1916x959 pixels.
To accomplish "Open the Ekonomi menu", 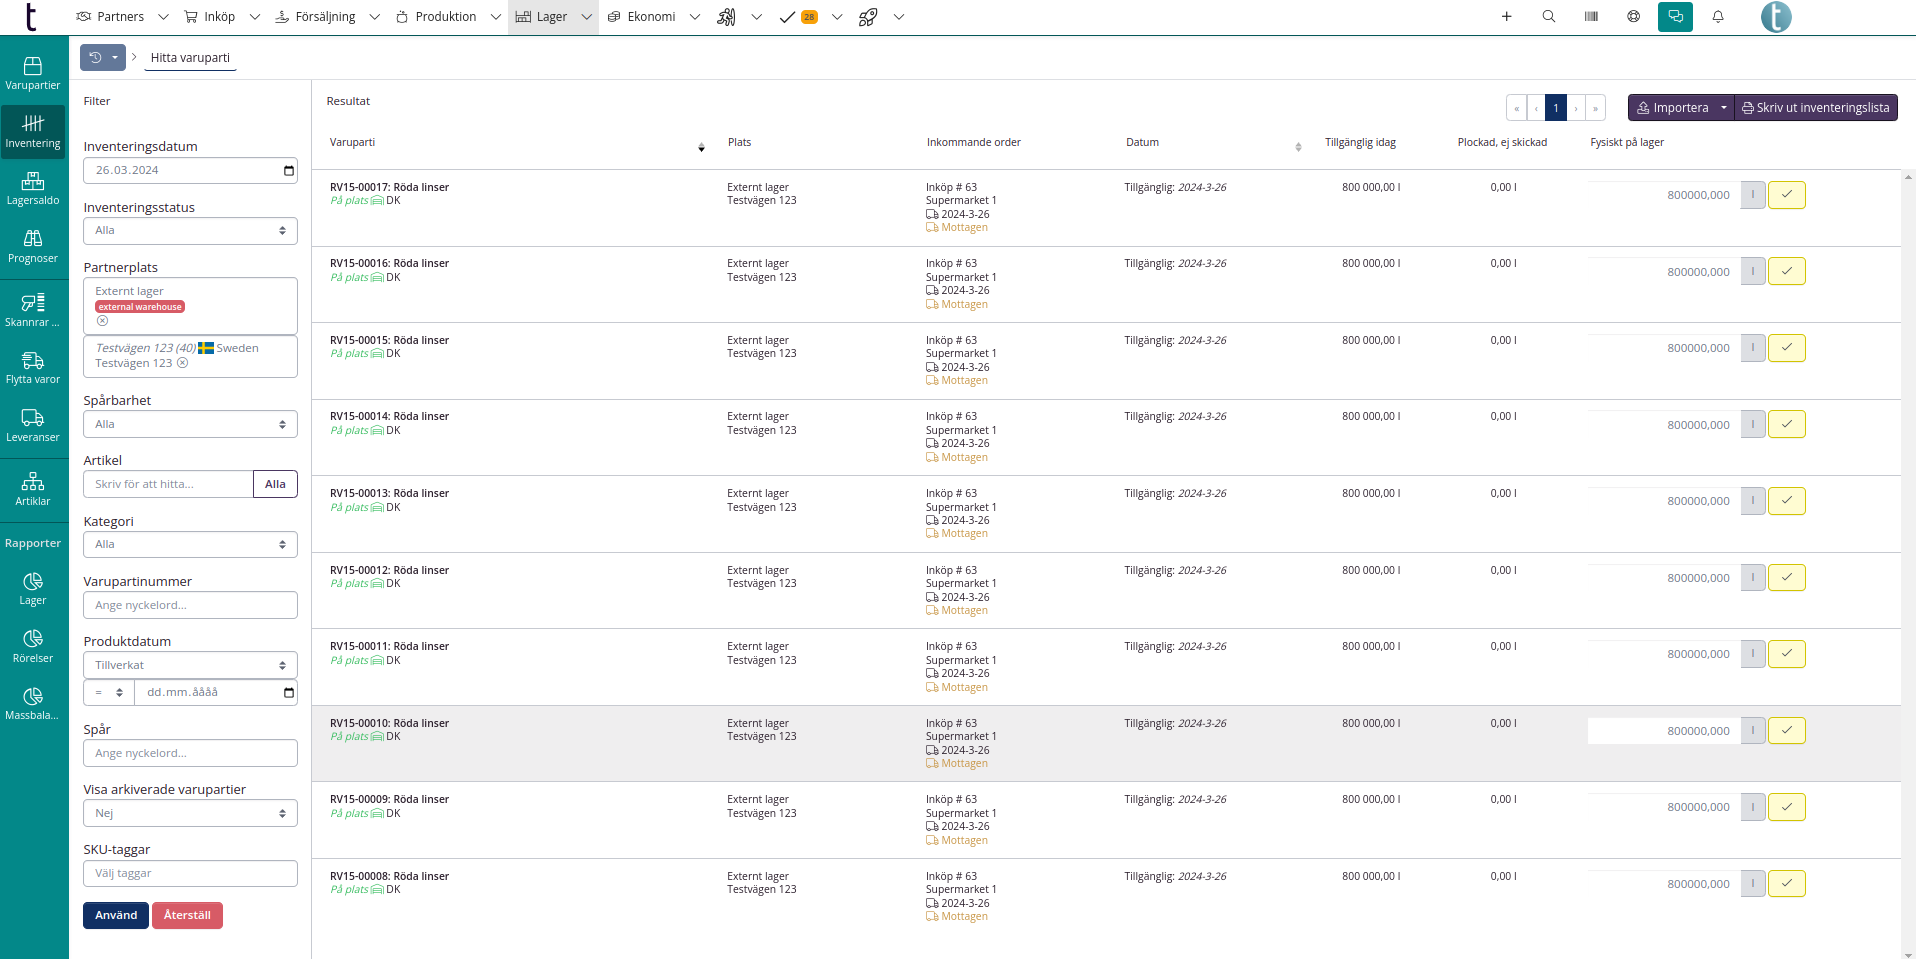I will [x=651, y=17].
